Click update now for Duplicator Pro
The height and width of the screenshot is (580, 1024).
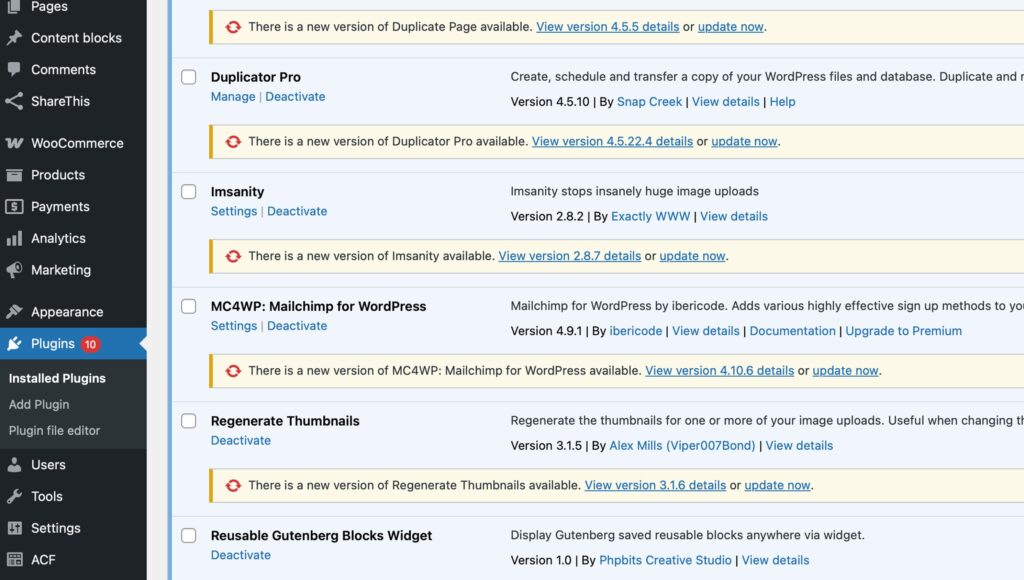744,141
